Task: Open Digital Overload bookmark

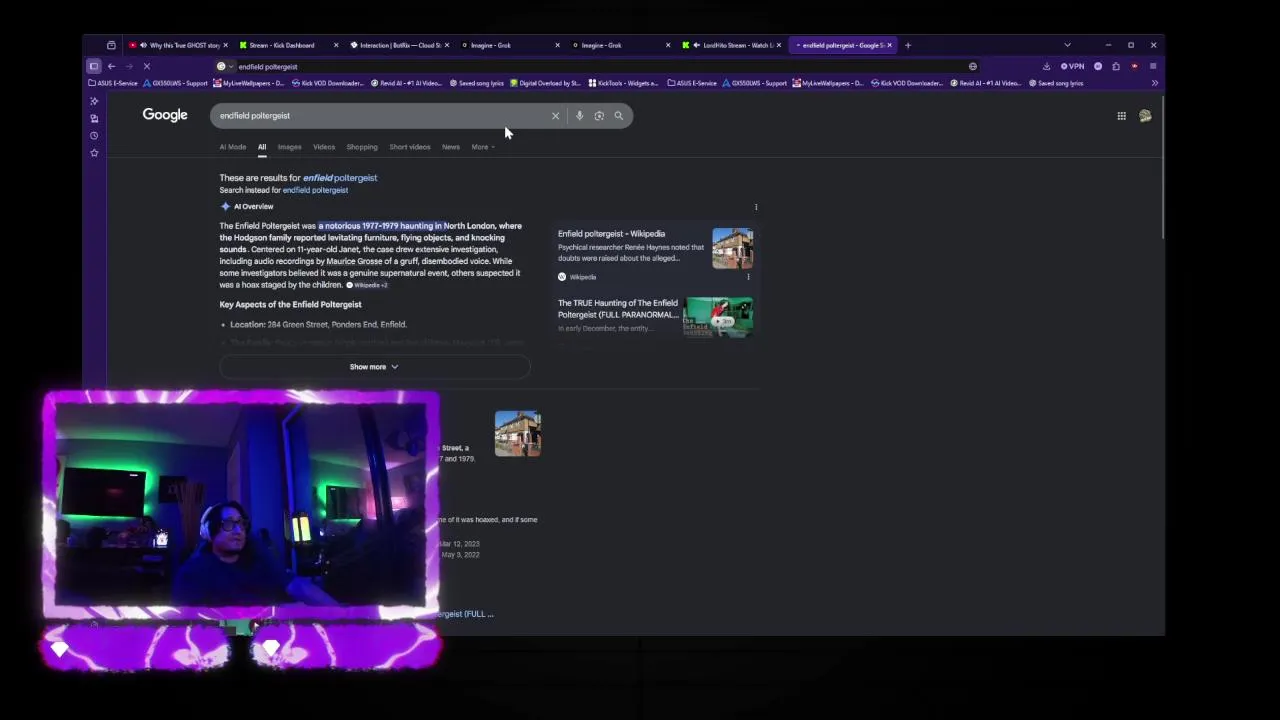Action: pyautogui.click(x=546, y=83)
